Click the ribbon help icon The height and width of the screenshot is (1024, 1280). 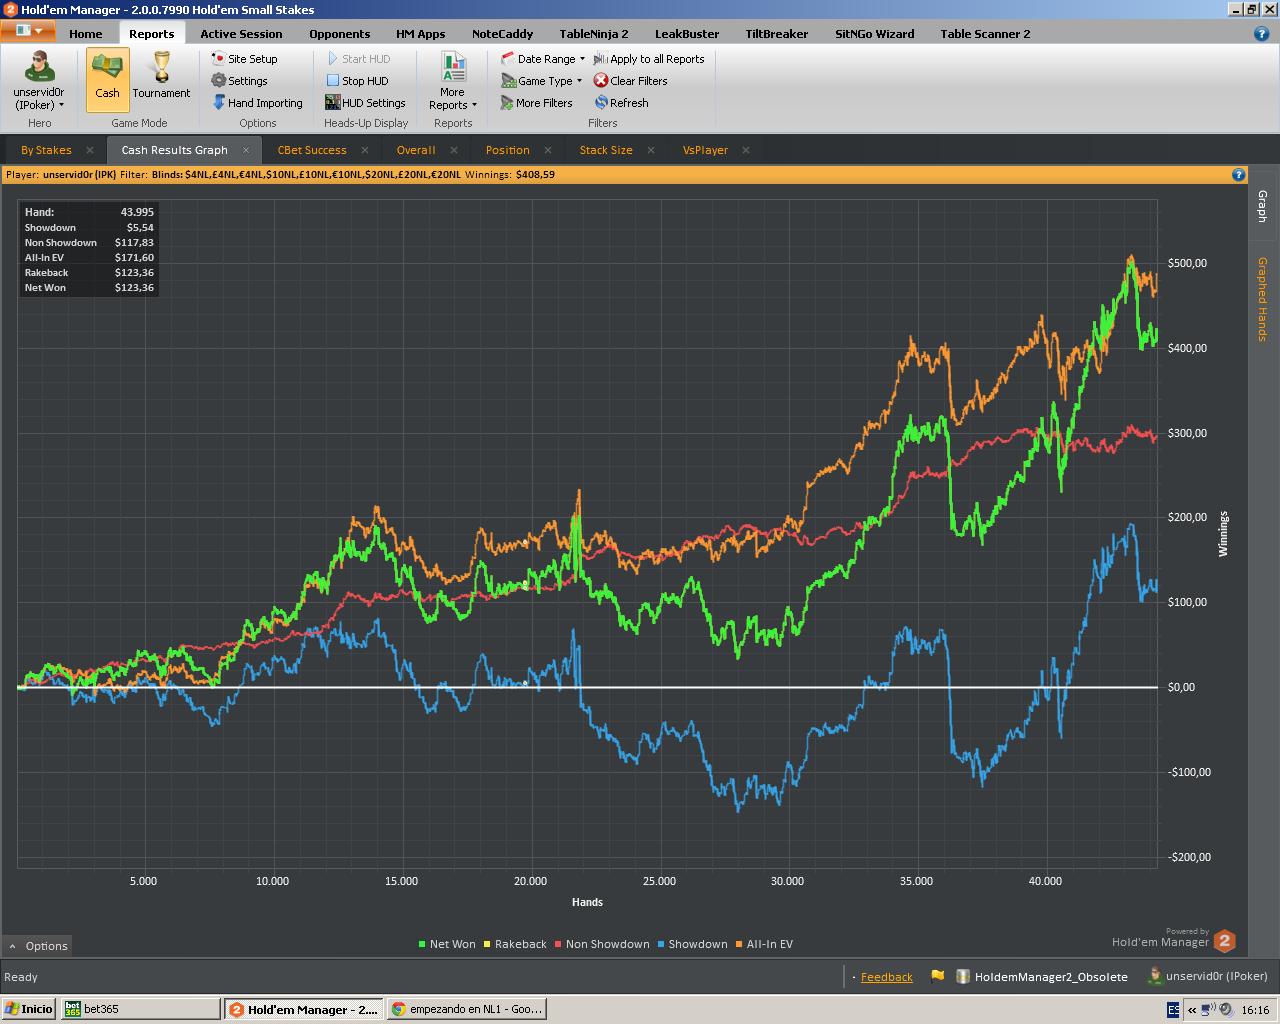(1261, 33)
